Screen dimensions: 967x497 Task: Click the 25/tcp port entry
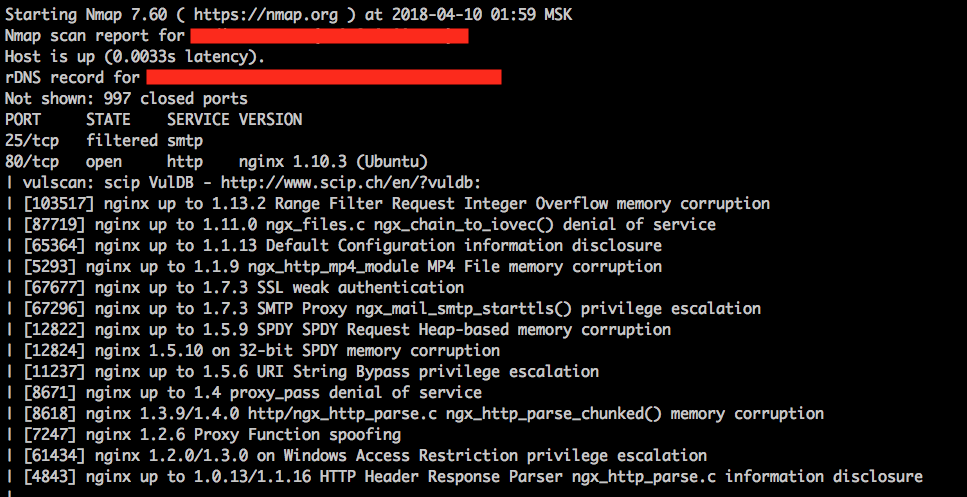click(31, 140)
